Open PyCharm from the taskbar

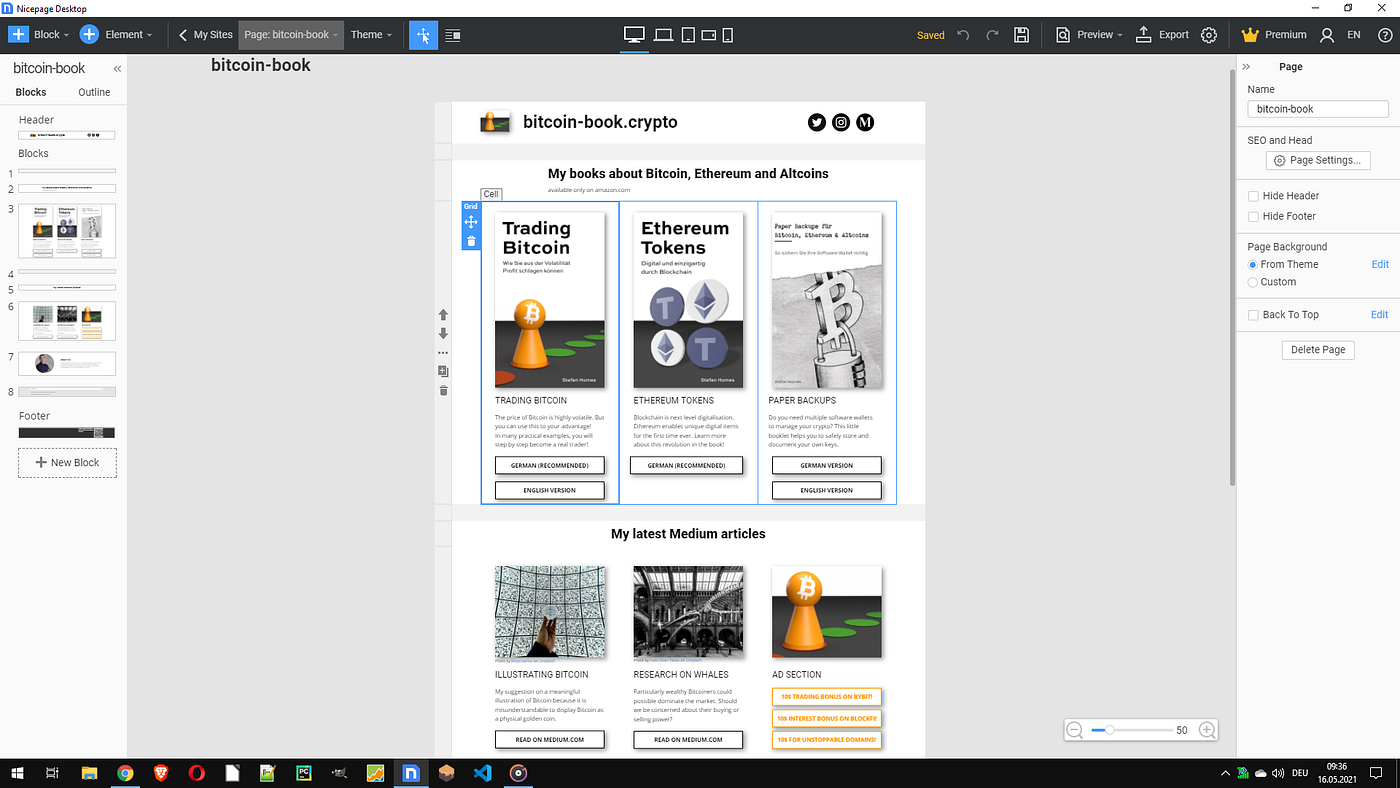(x=303, y=773)
